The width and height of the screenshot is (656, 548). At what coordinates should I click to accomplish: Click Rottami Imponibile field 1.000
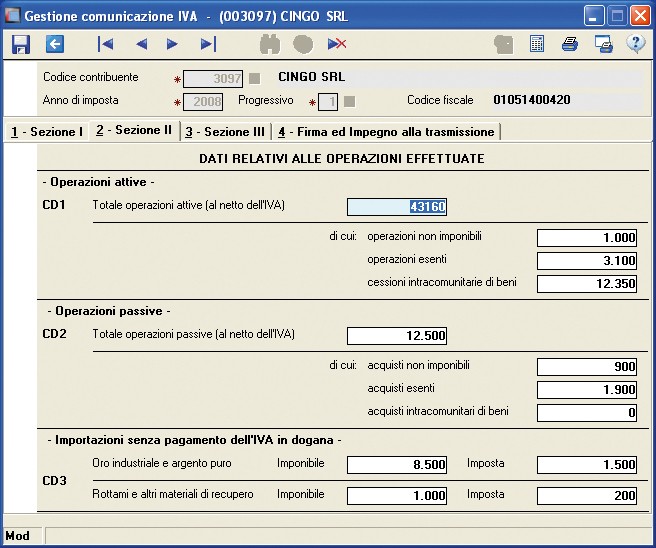397,496
